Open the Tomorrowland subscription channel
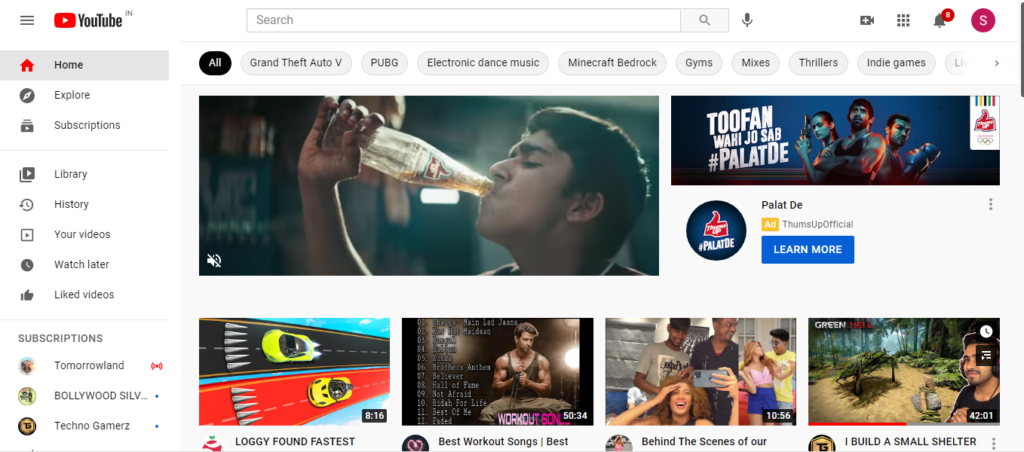 88,365
